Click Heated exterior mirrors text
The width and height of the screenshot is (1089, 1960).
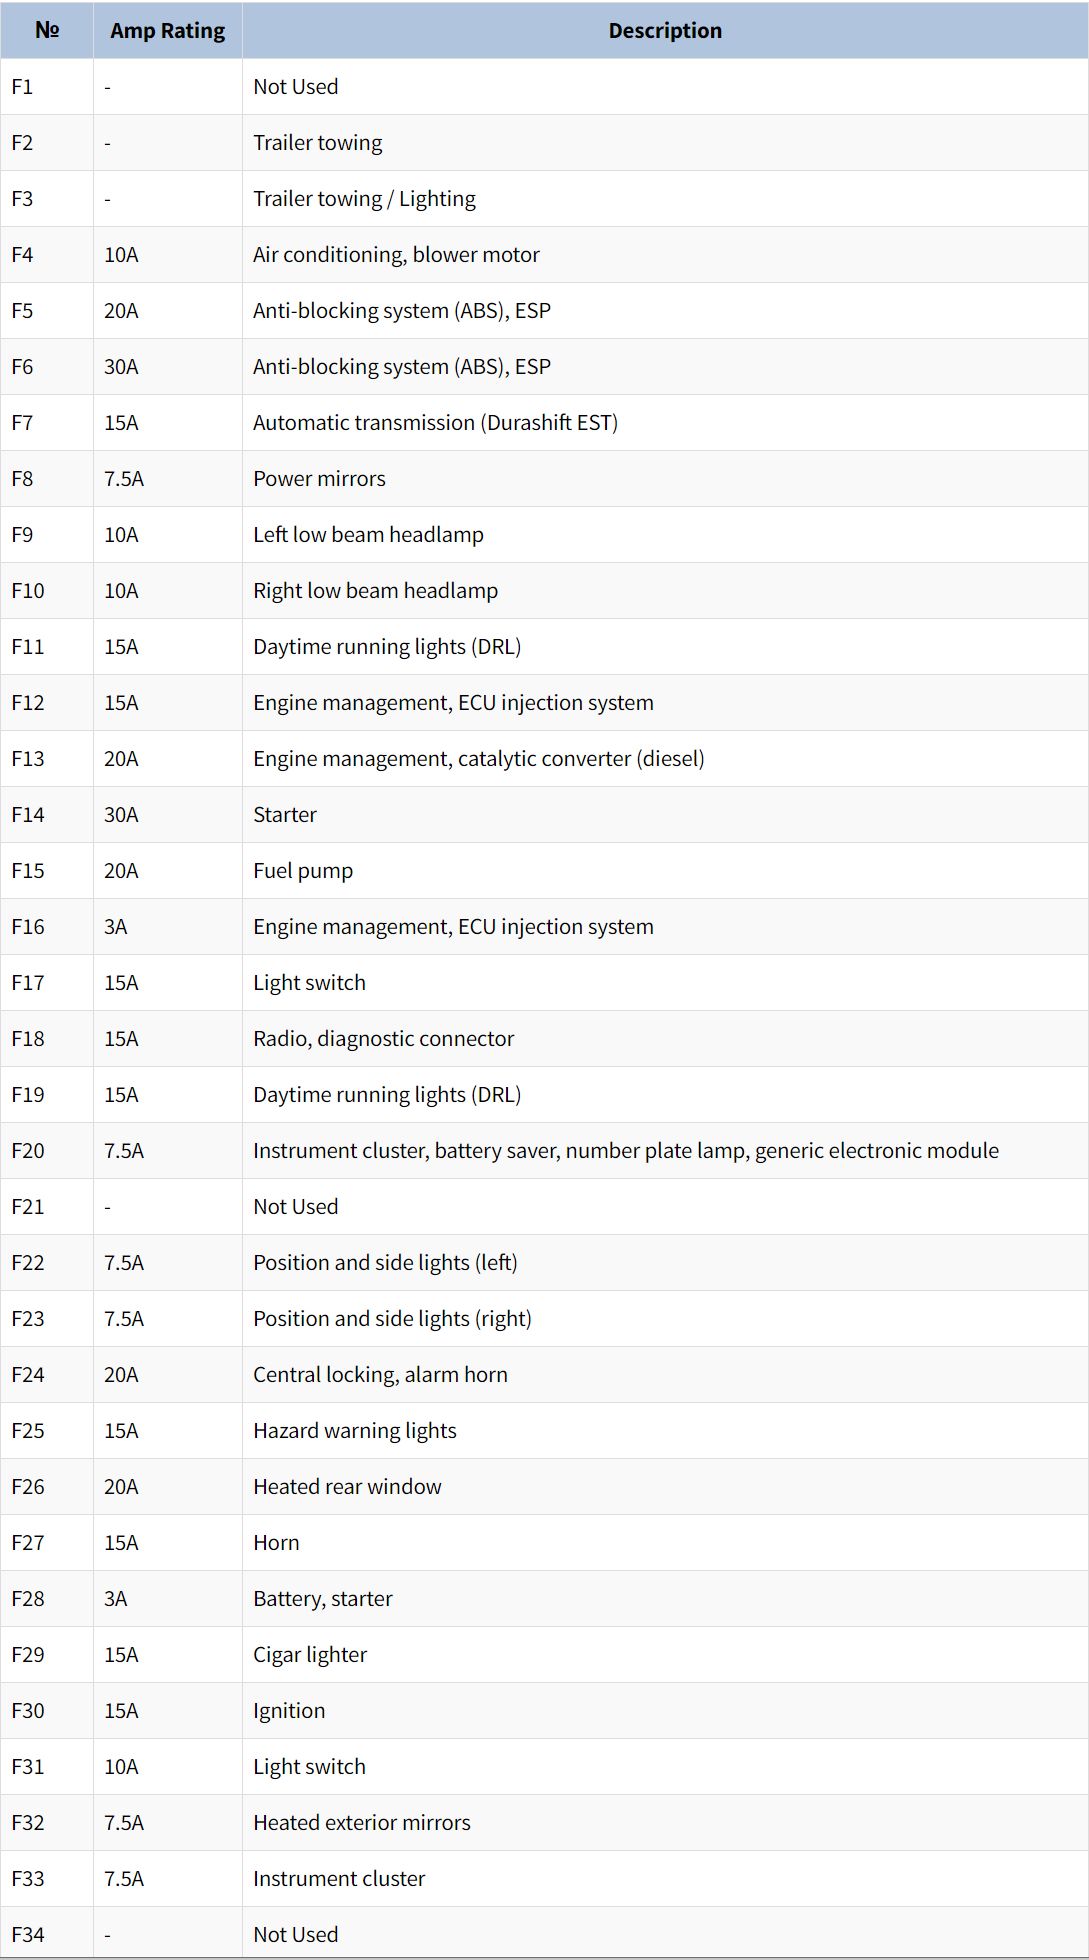point(362,1823)
